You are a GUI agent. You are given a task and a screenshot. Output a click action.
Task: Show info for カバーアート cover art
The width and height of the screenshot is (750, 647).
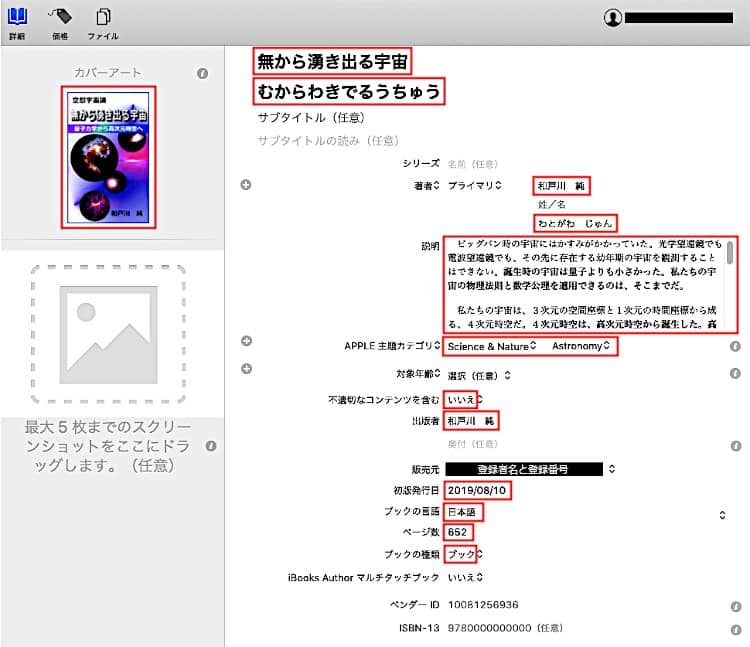[x=202, y=73]
